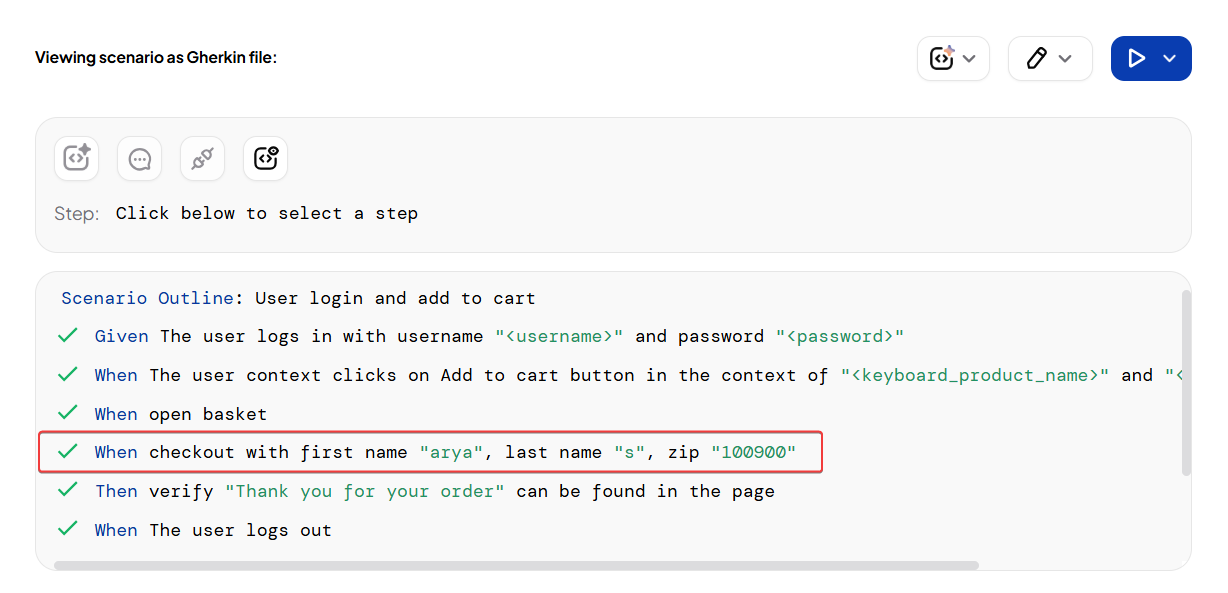
Task: Click the horizontal scrollbar under the steps
Action: [x=516, y=565]
